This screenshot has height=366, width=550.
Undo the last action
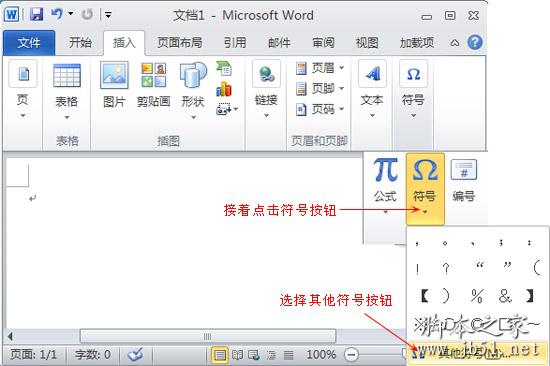pyautogui.click(x=57, y=14)
